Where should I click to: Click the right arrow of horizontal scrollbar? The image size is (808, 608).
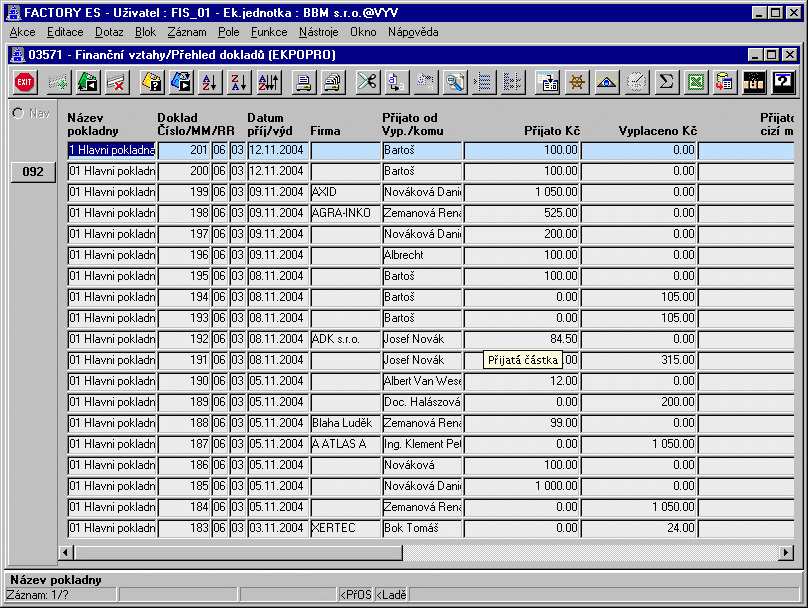787,551
